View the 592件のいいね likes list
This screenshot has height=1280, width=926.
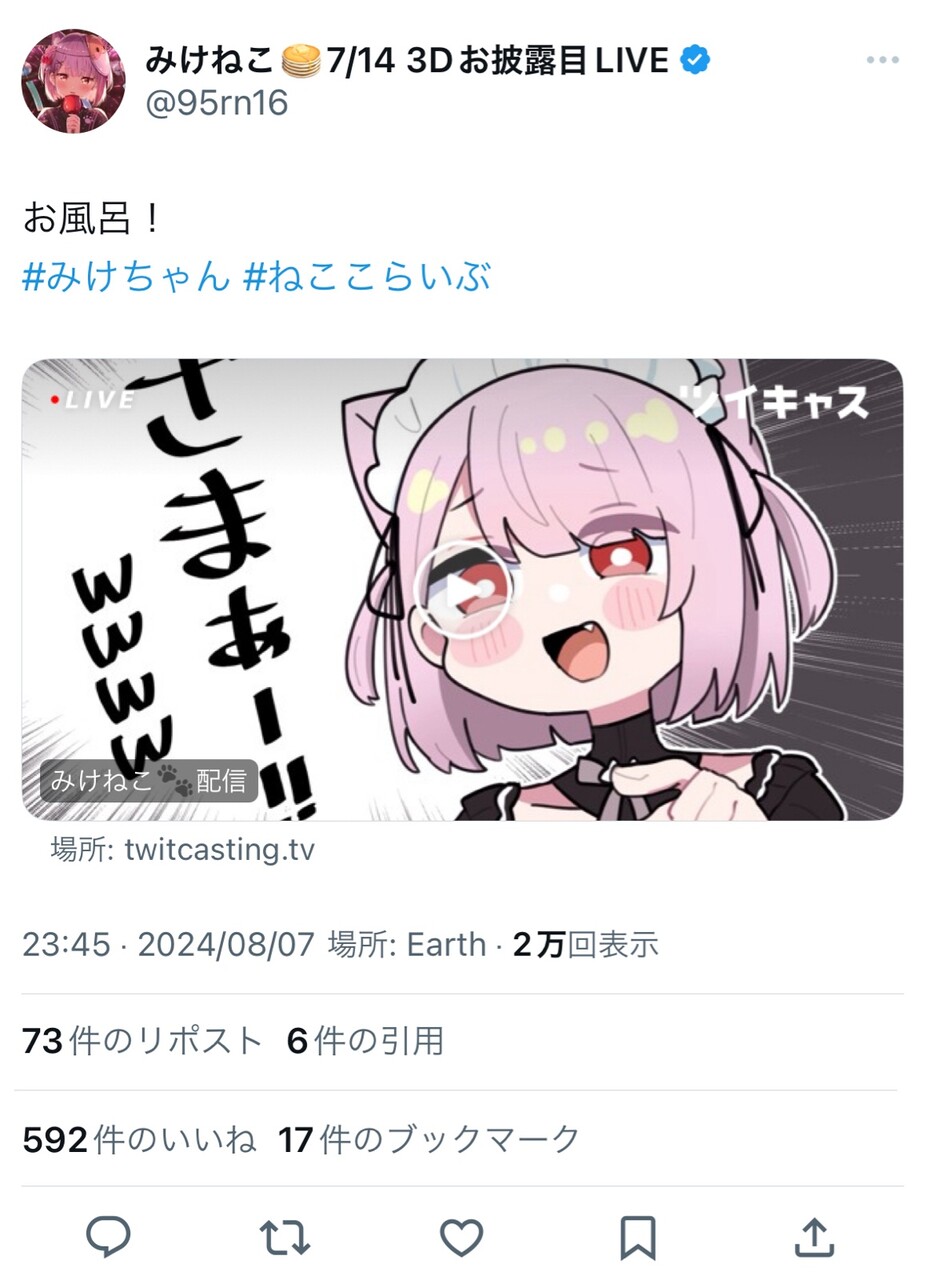[x=139, y=1139]
